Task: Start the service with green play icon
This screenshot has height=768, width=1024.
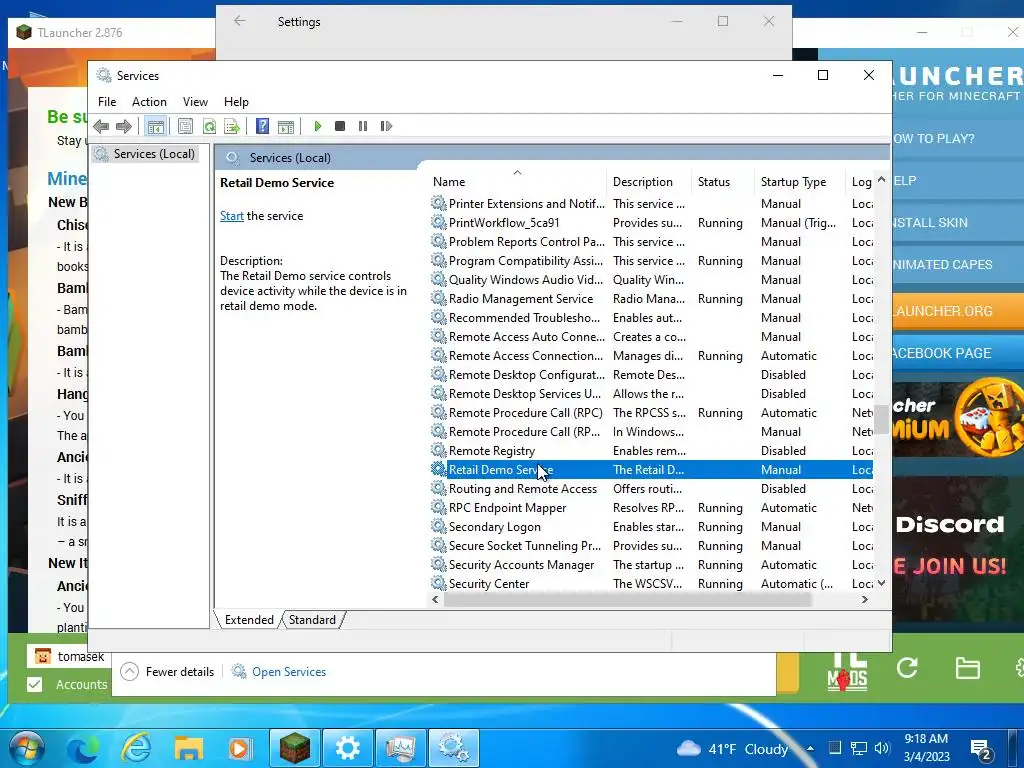Action: pos(318,126)
